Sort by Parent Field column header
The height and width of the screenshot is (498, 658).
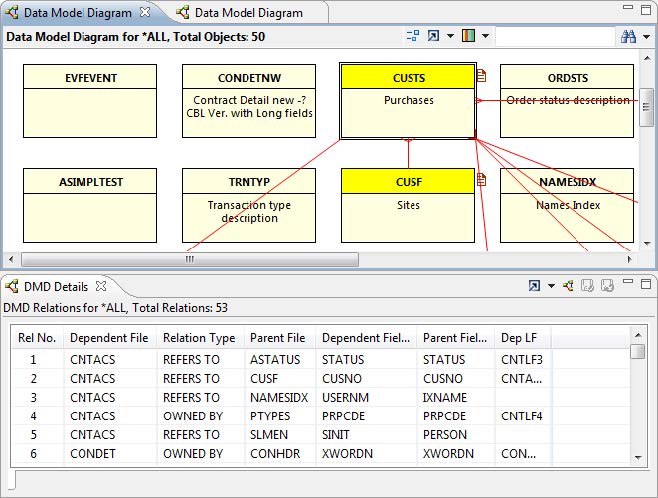(455, 338)
